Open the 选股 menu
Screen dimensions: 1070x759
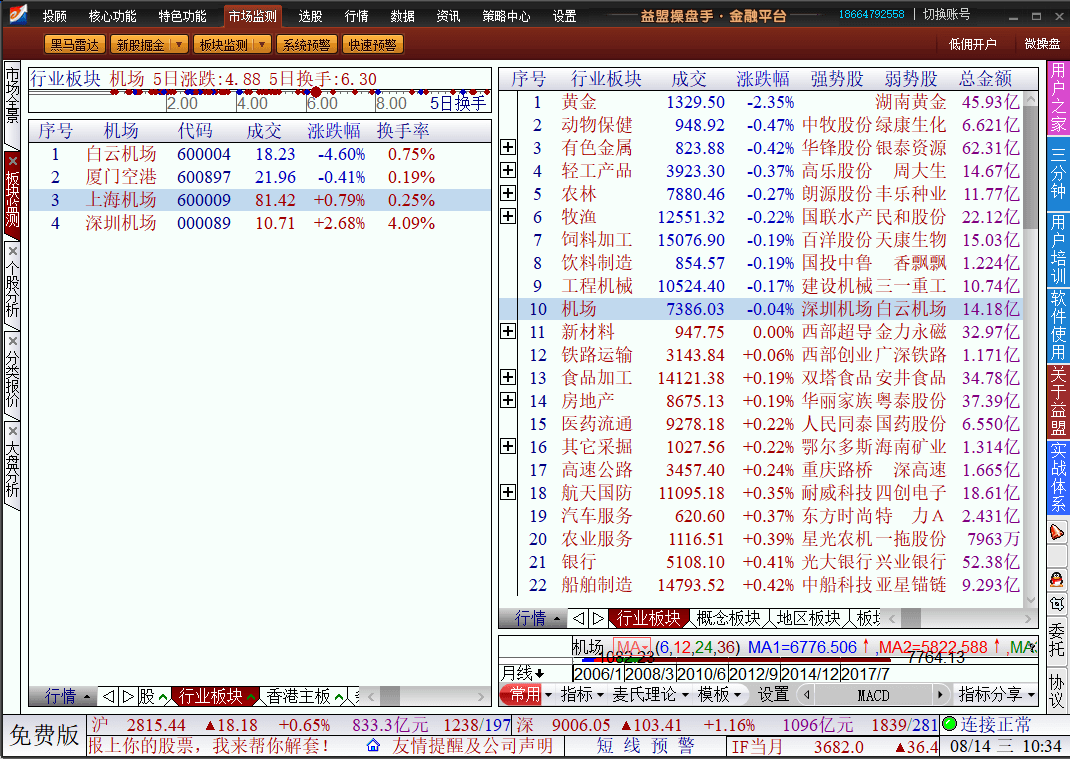(x=310, y=16)
